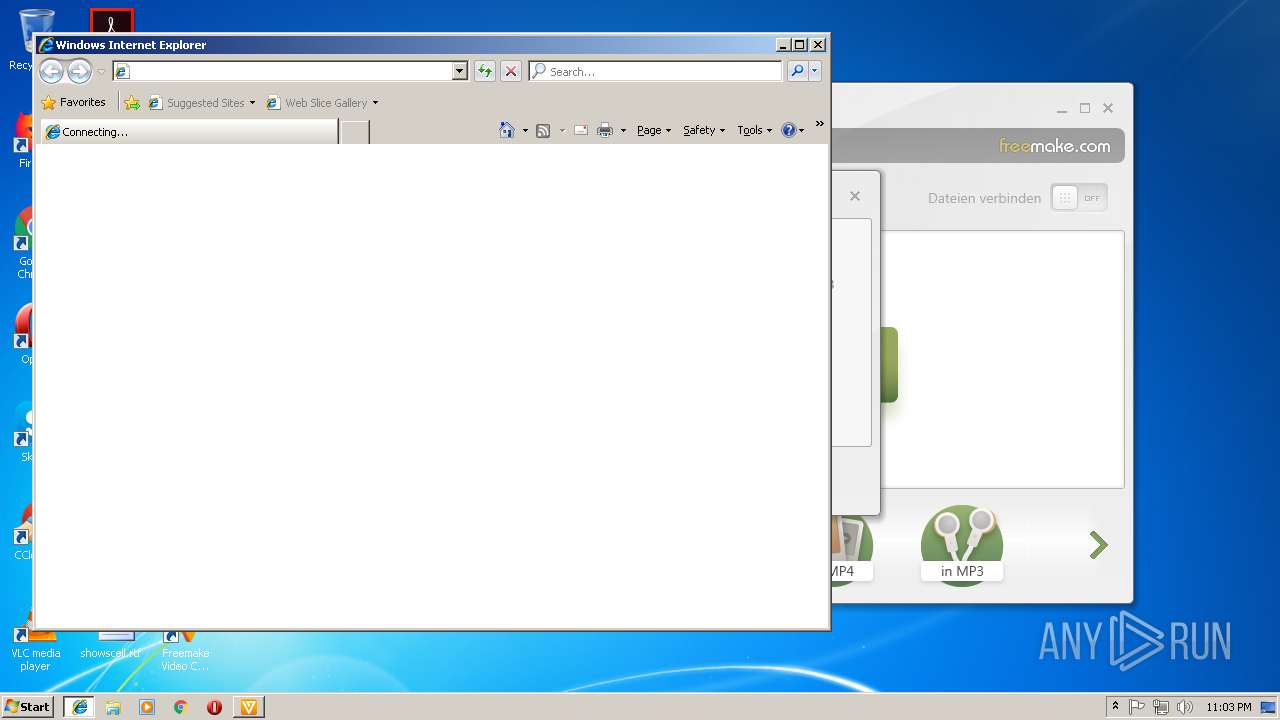Switch to Freemake taskbar button
The image size is (1280, 720).
pos(249,707)
